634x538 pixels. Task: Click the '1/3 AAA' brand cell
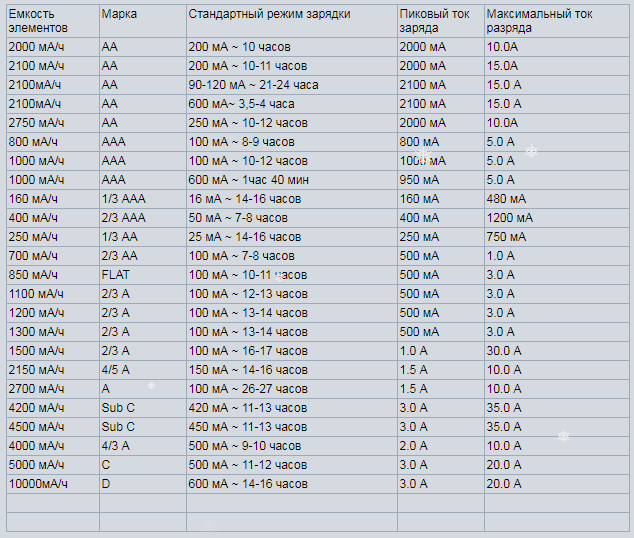click(x=143, y=199)
